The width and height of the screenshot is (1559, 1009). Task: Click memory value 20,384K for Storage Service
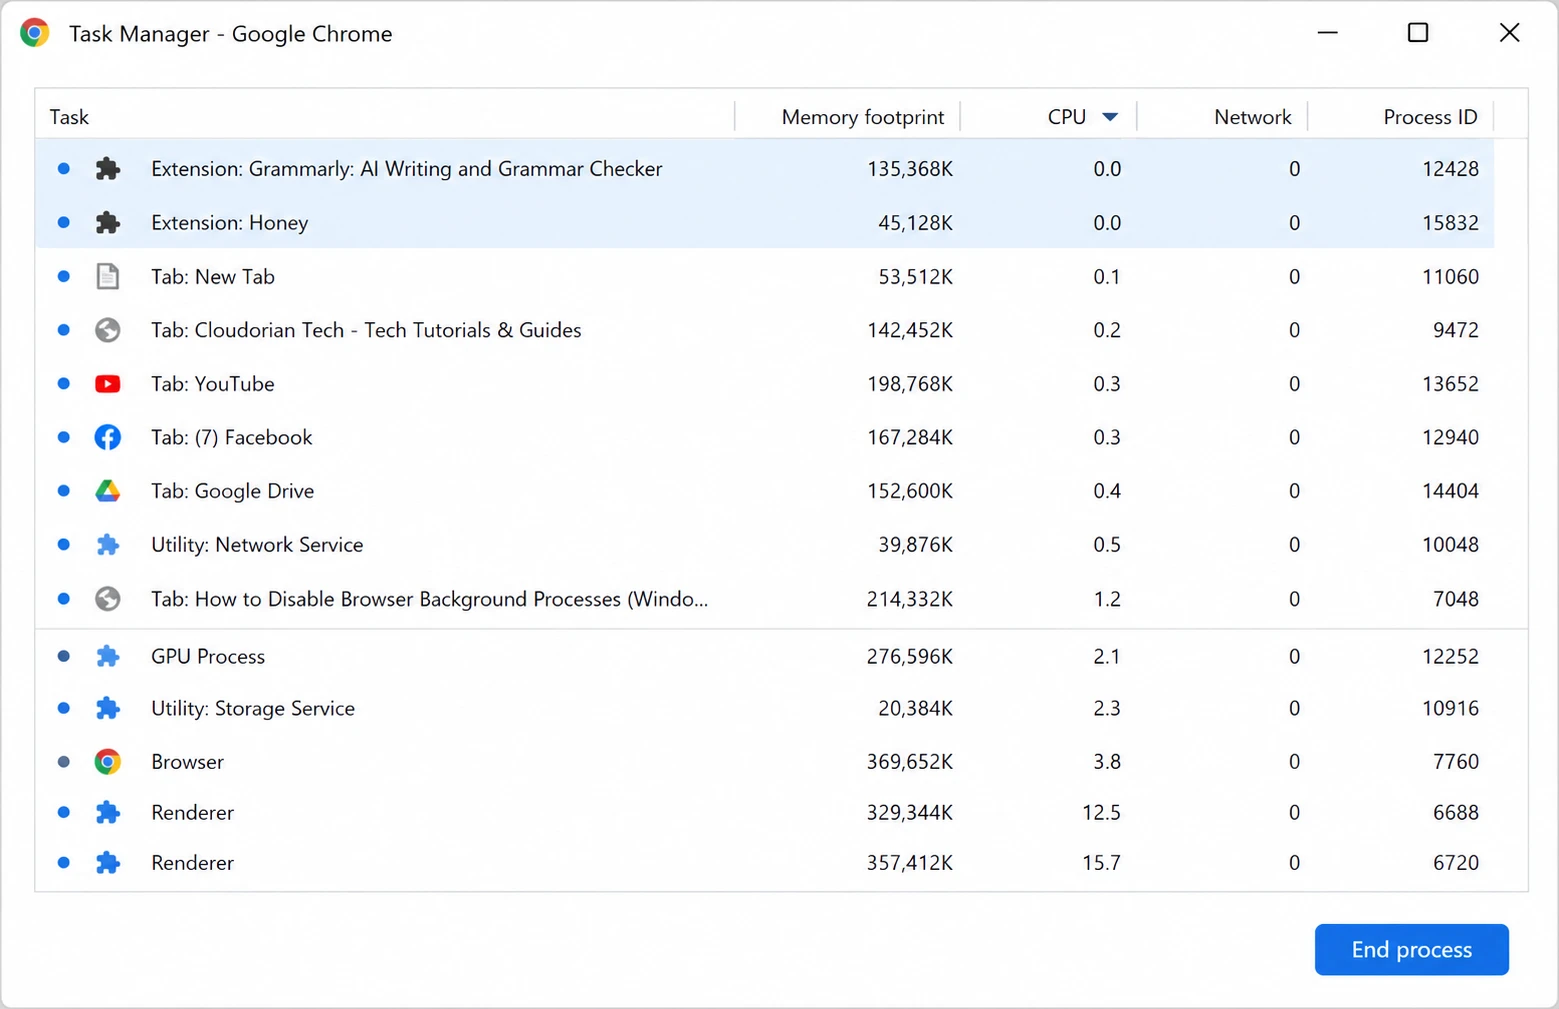coord(916,708)
